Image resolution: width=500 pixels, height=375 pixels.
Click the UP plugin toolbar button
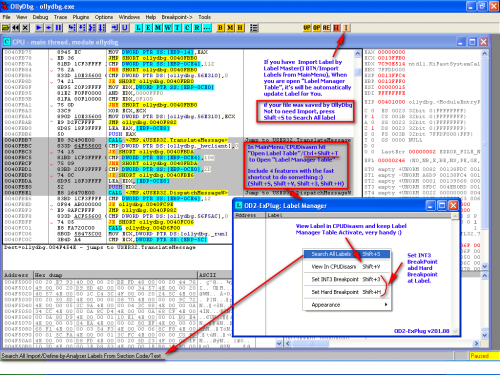click(307, 28)
